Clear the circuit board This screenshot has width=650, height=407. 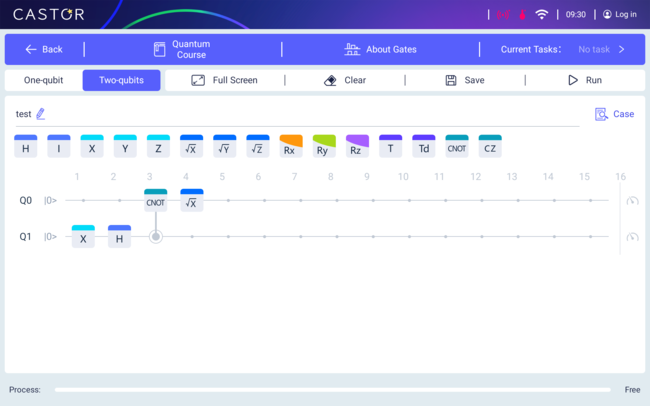coord(345,80)
